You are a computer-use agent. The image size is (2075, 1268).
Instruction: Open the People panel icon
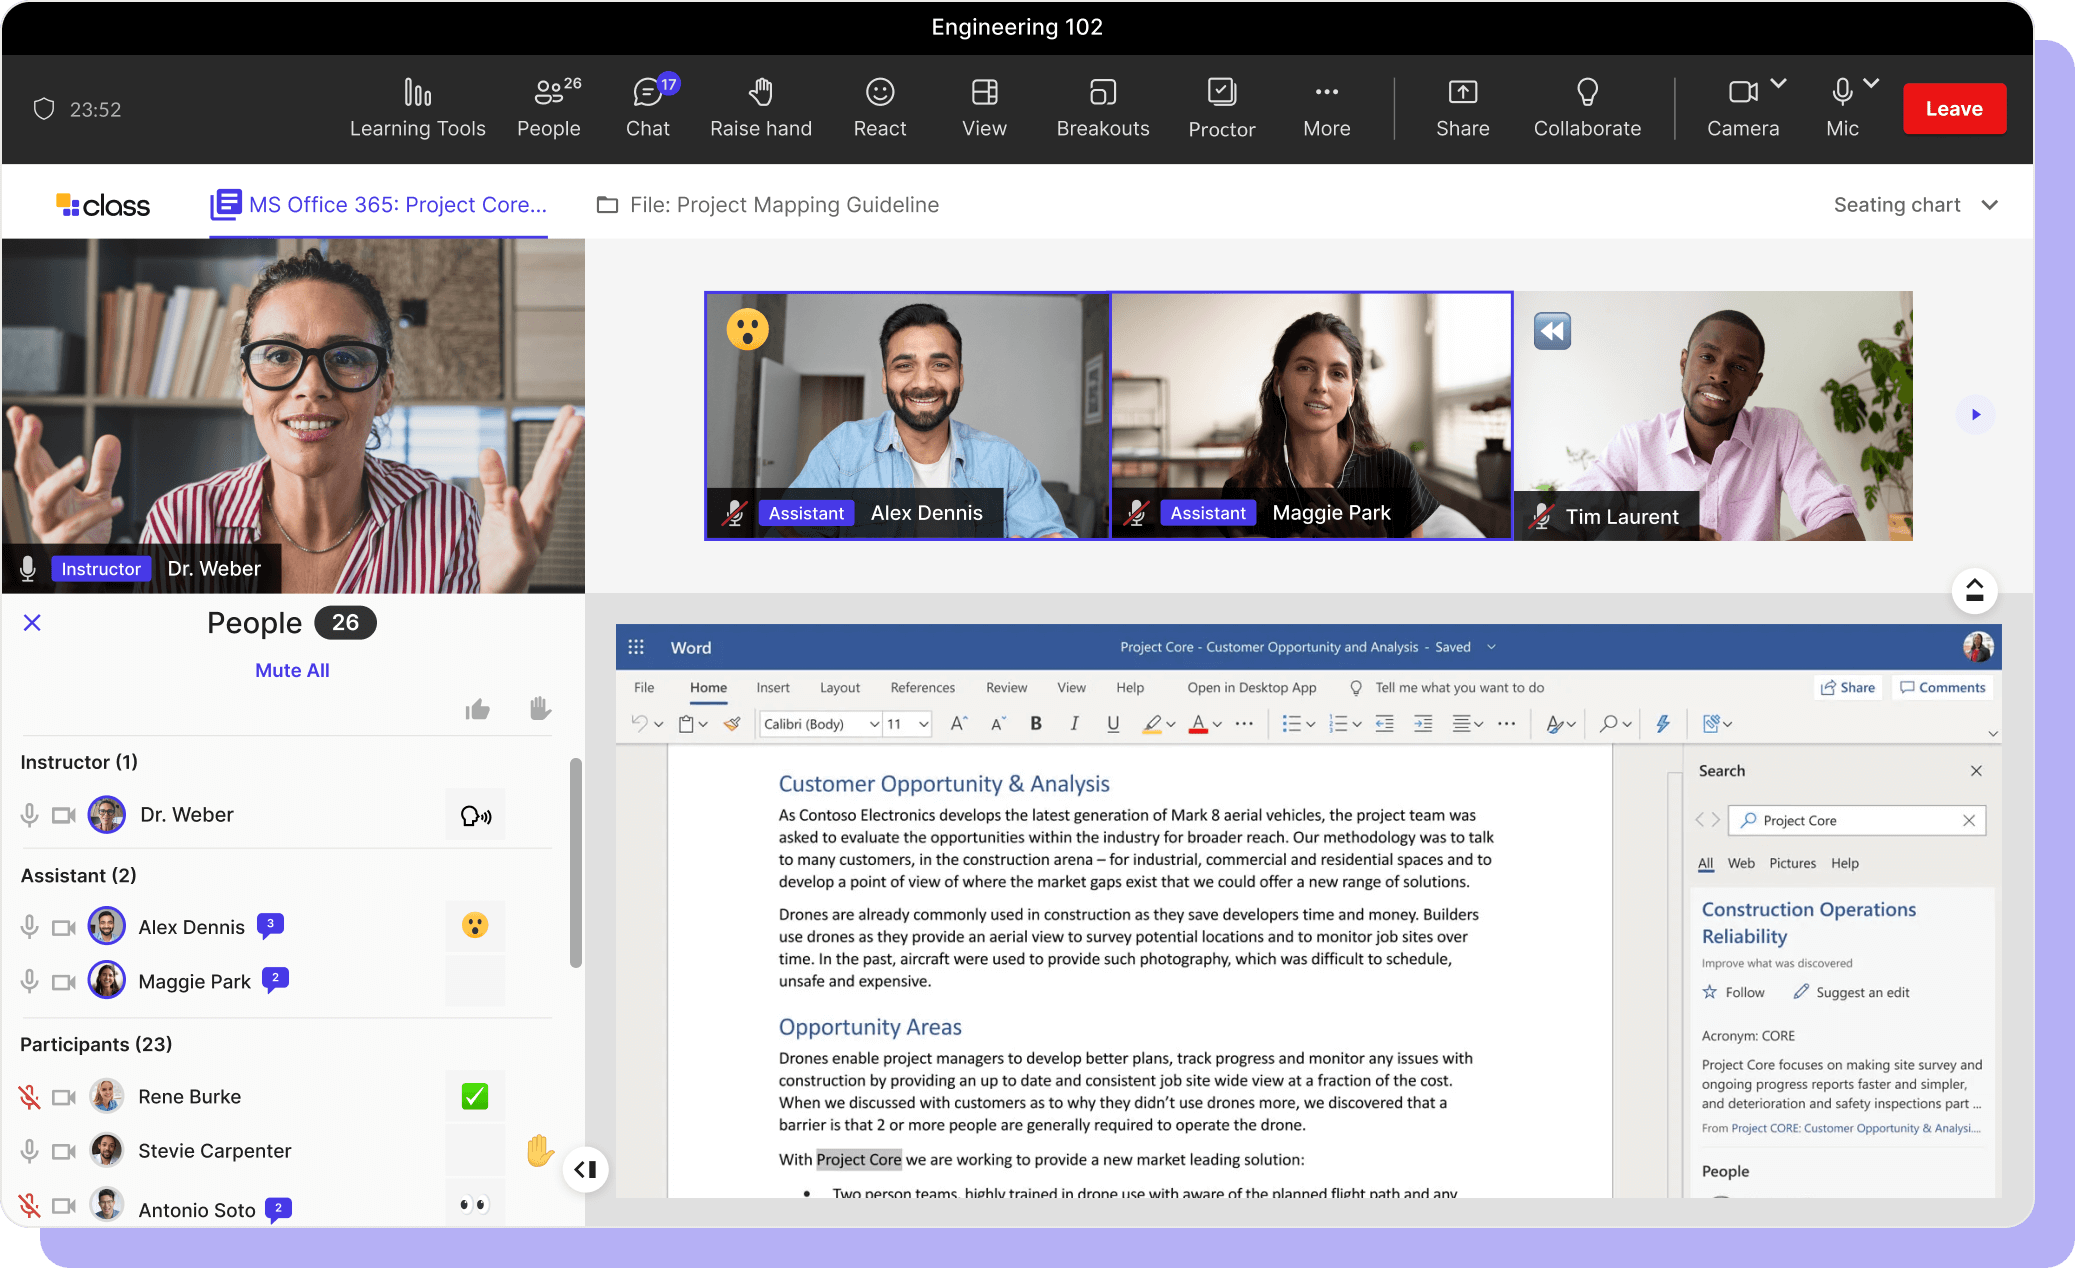coord(549,108)
